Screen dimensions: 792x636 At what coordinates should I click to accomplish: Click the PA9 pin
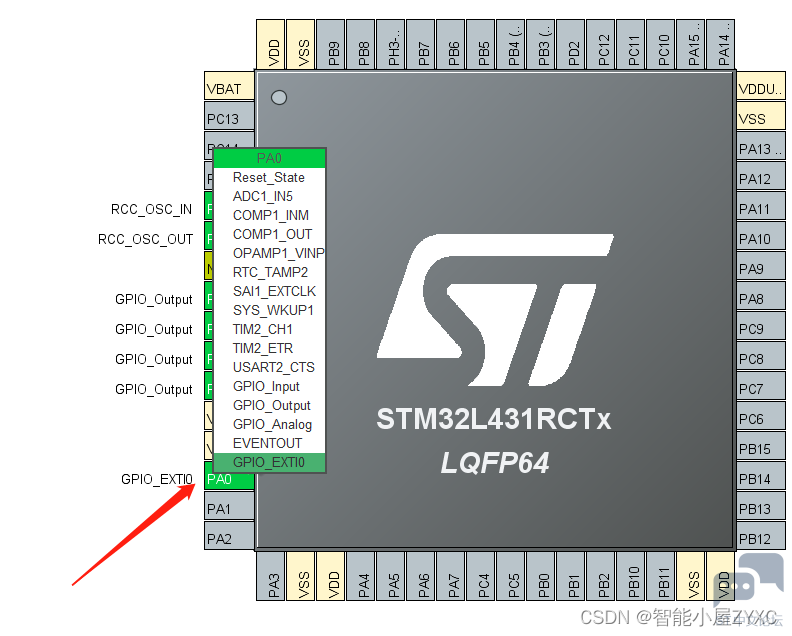pyautogui.click(x=761, y=265)
